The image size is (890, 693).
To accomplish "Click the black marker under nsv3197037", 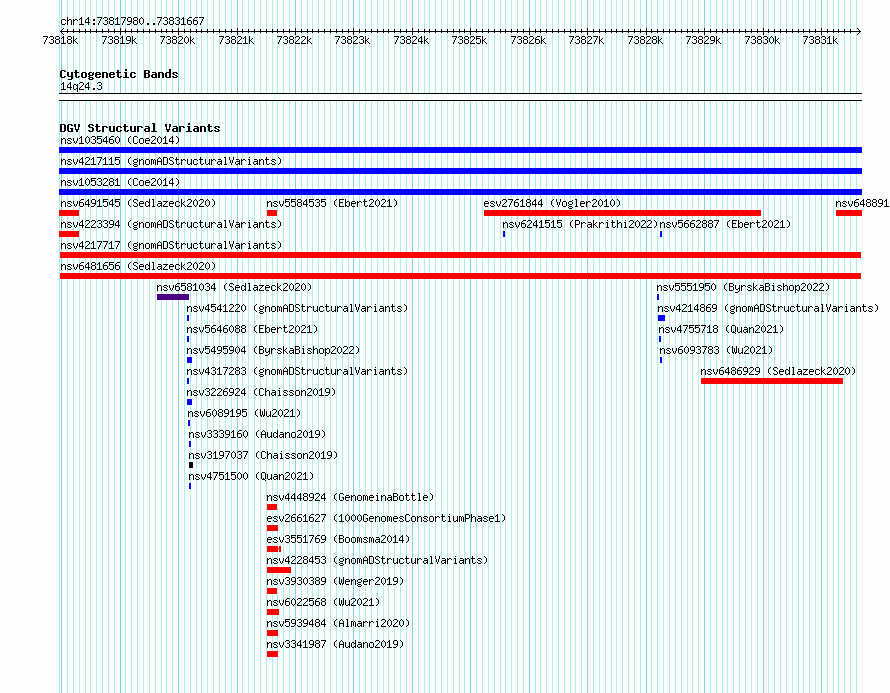I will [x=191, y=465].
